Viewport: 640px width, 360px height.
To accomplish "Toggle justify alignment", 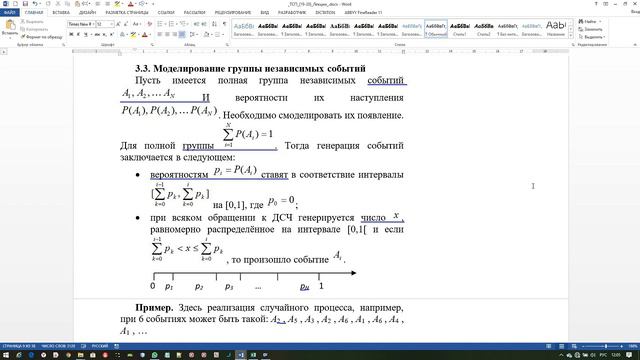I will point(182,35).
